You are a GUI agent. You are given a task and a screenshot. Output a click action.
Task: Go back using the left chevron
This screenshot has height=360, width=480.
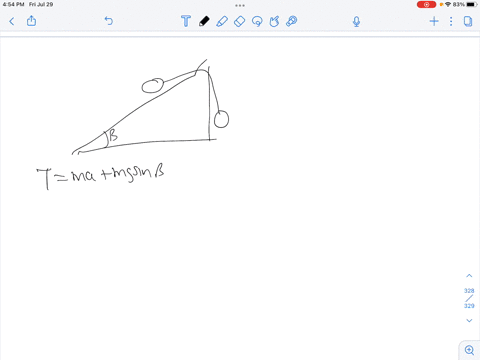[12, 22]
